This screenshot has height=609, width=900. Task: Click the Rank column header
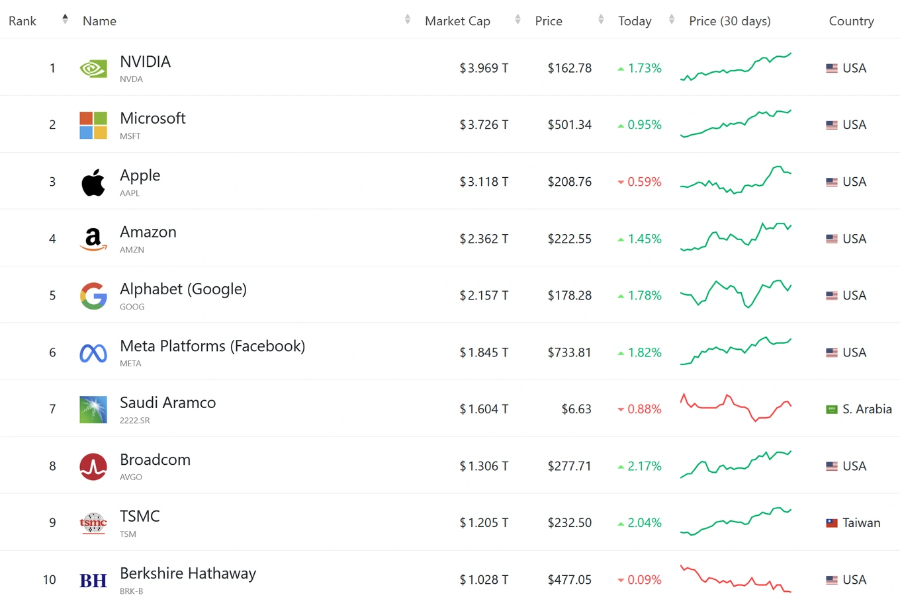pyautogui.click(x=22, y=21)
